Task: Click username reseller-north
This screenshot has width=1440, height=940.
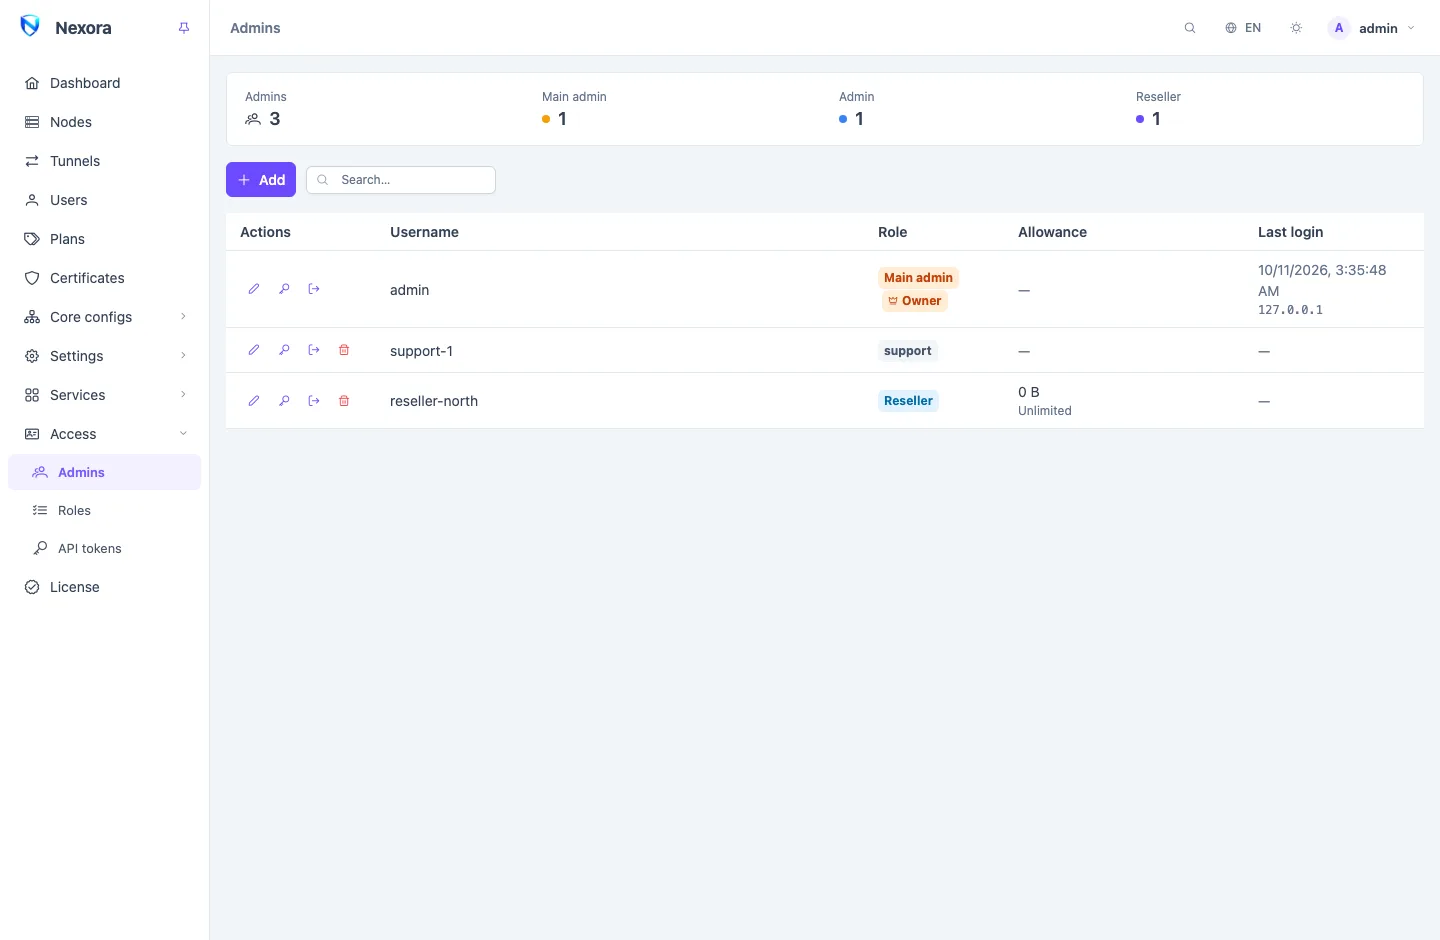Action: (434, 401)
